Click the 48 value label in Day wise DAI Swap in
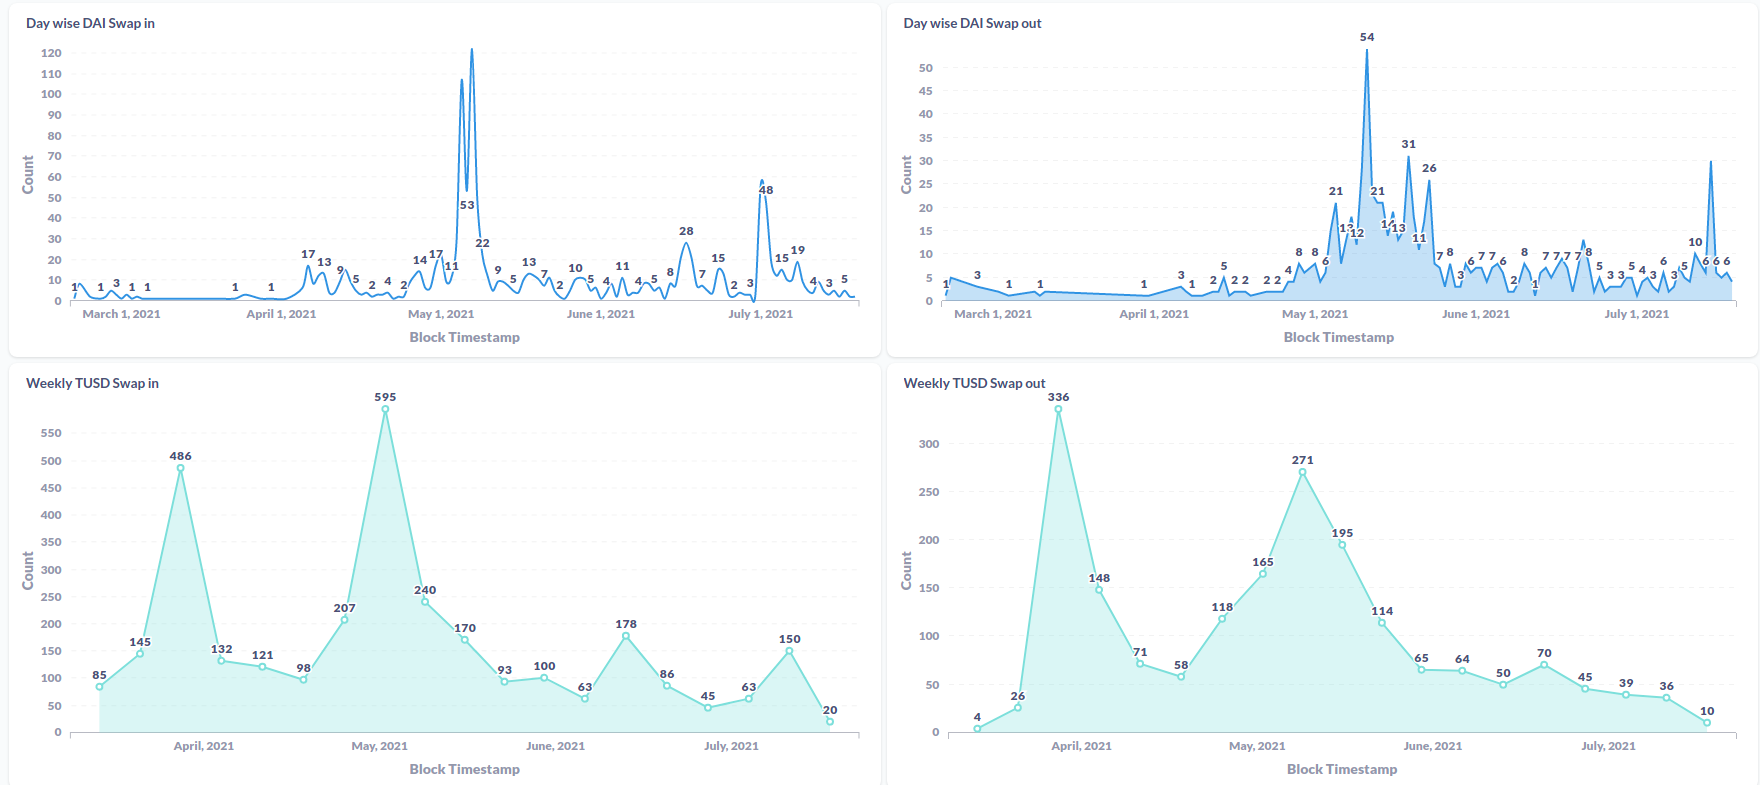The width and height of the screenshot is (1760, 785). point(766,190)
